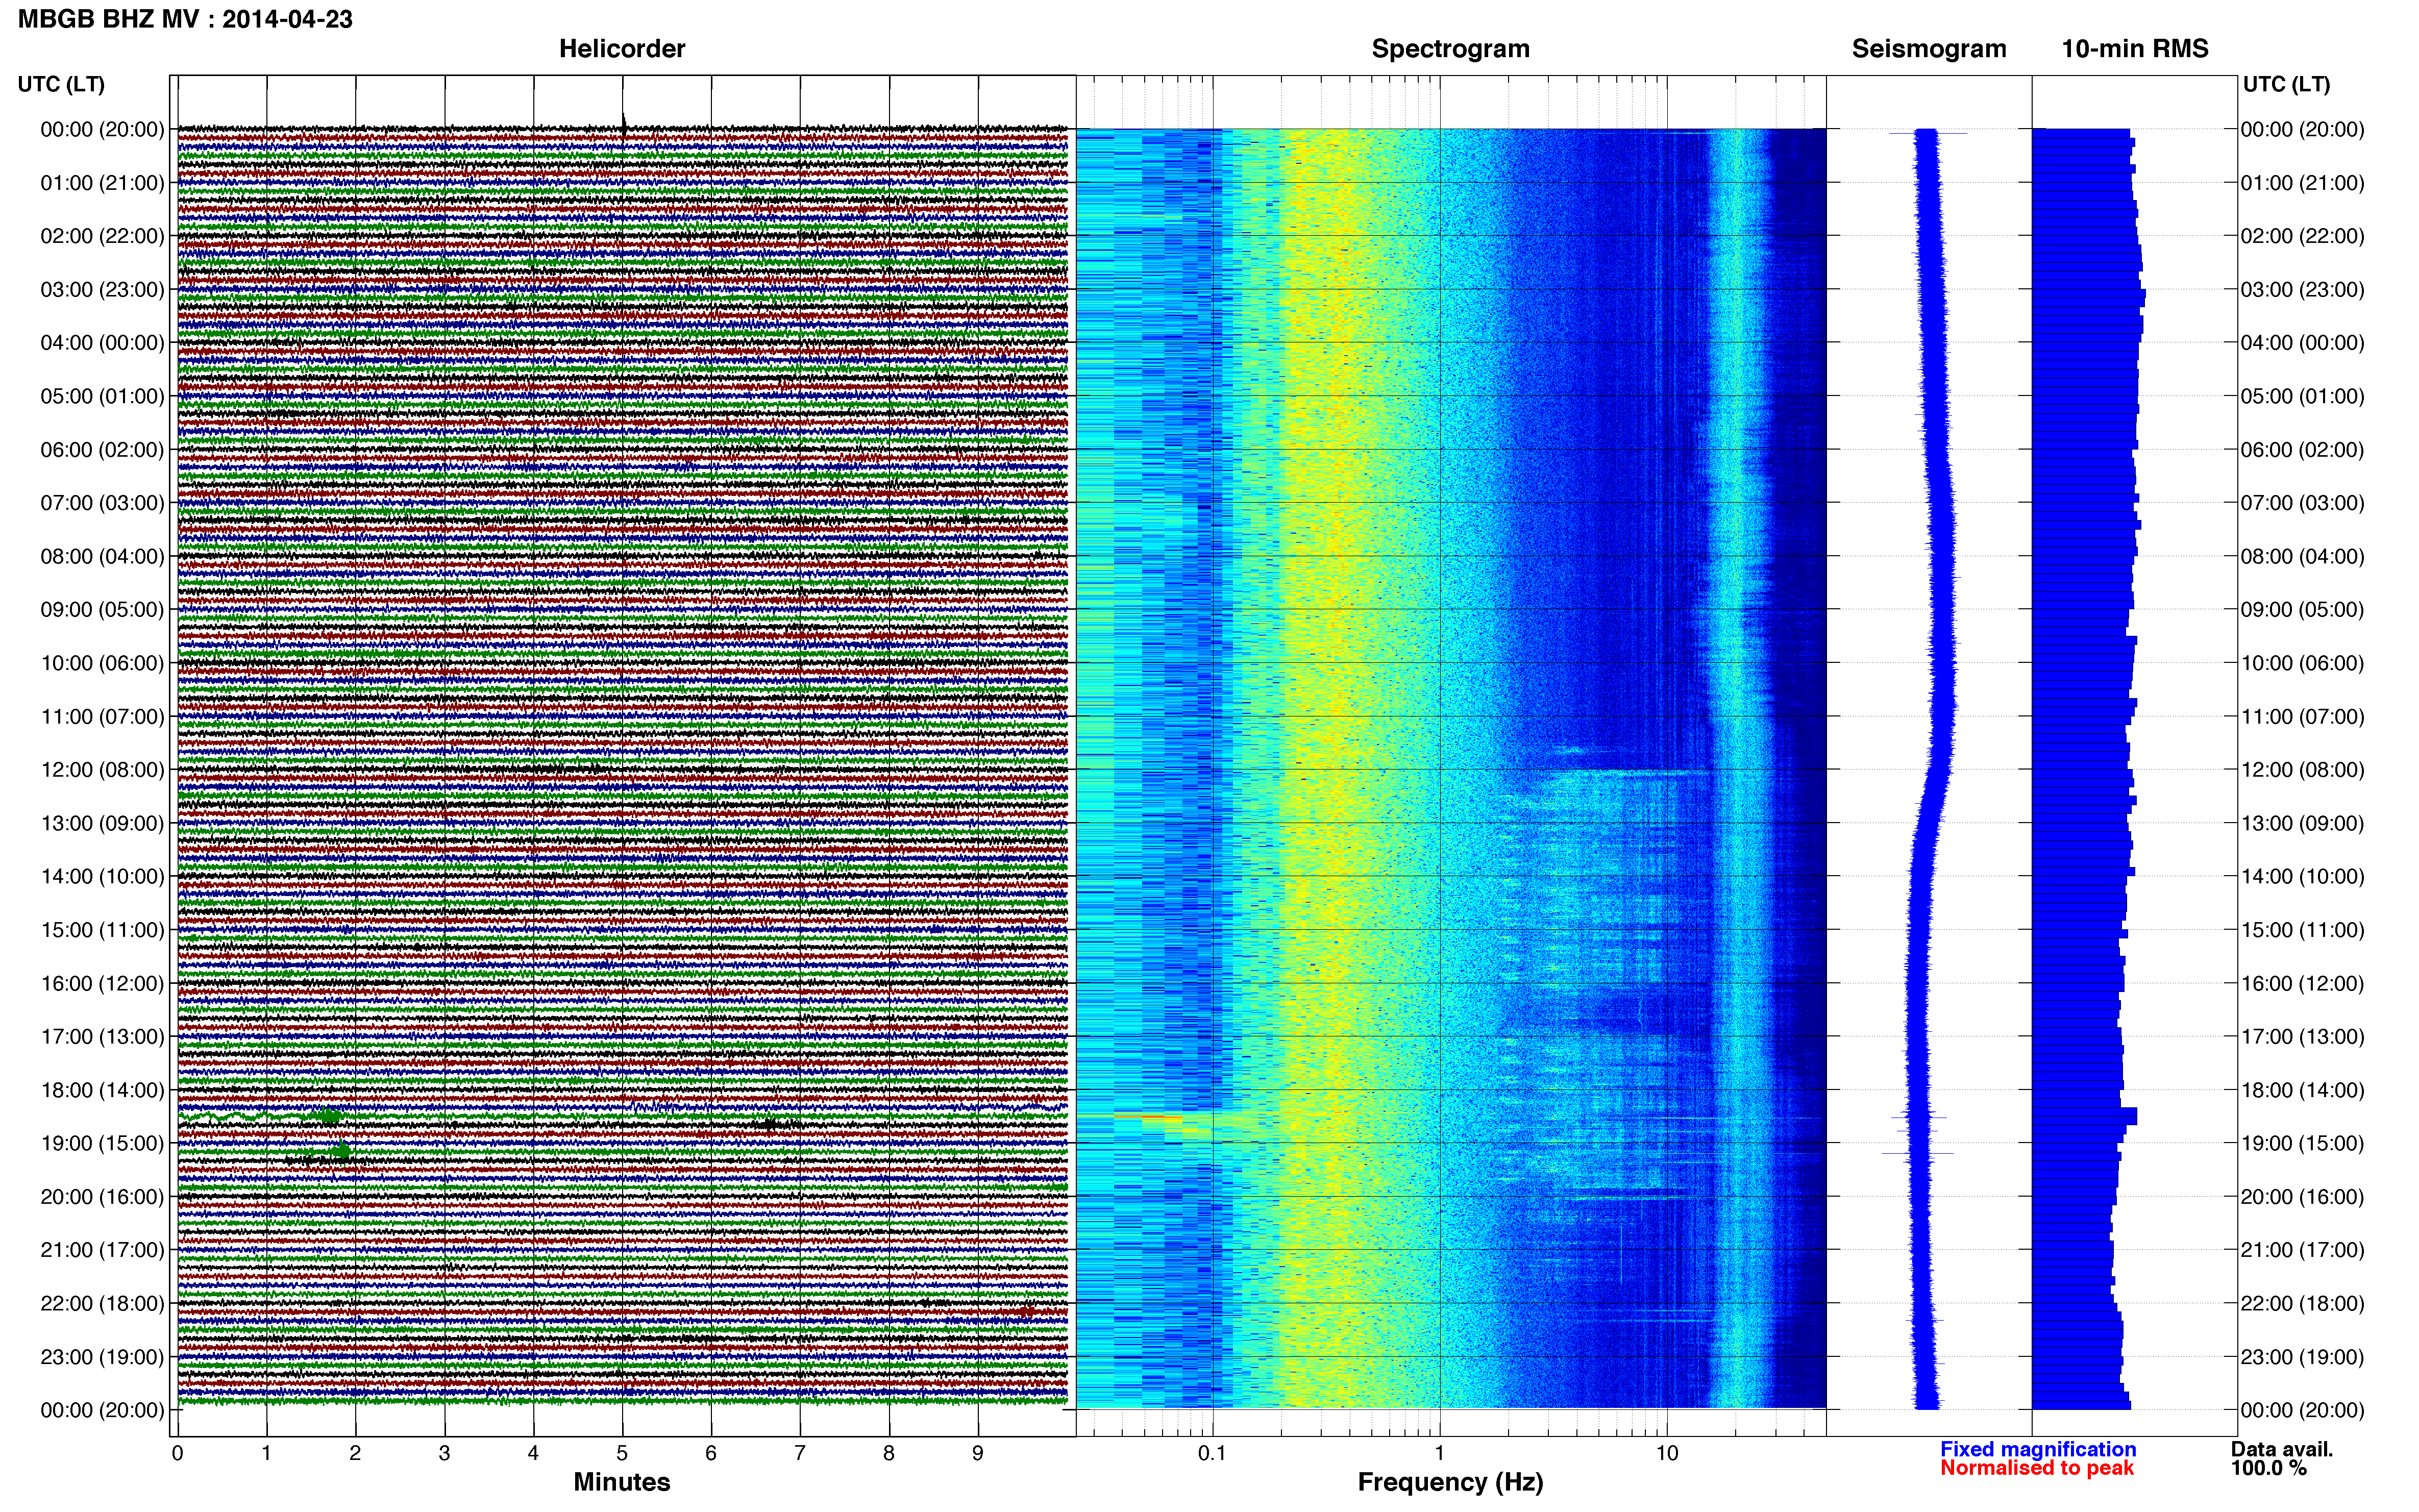Click minute tick label 9 under the Helicorder

(978, 1453)
